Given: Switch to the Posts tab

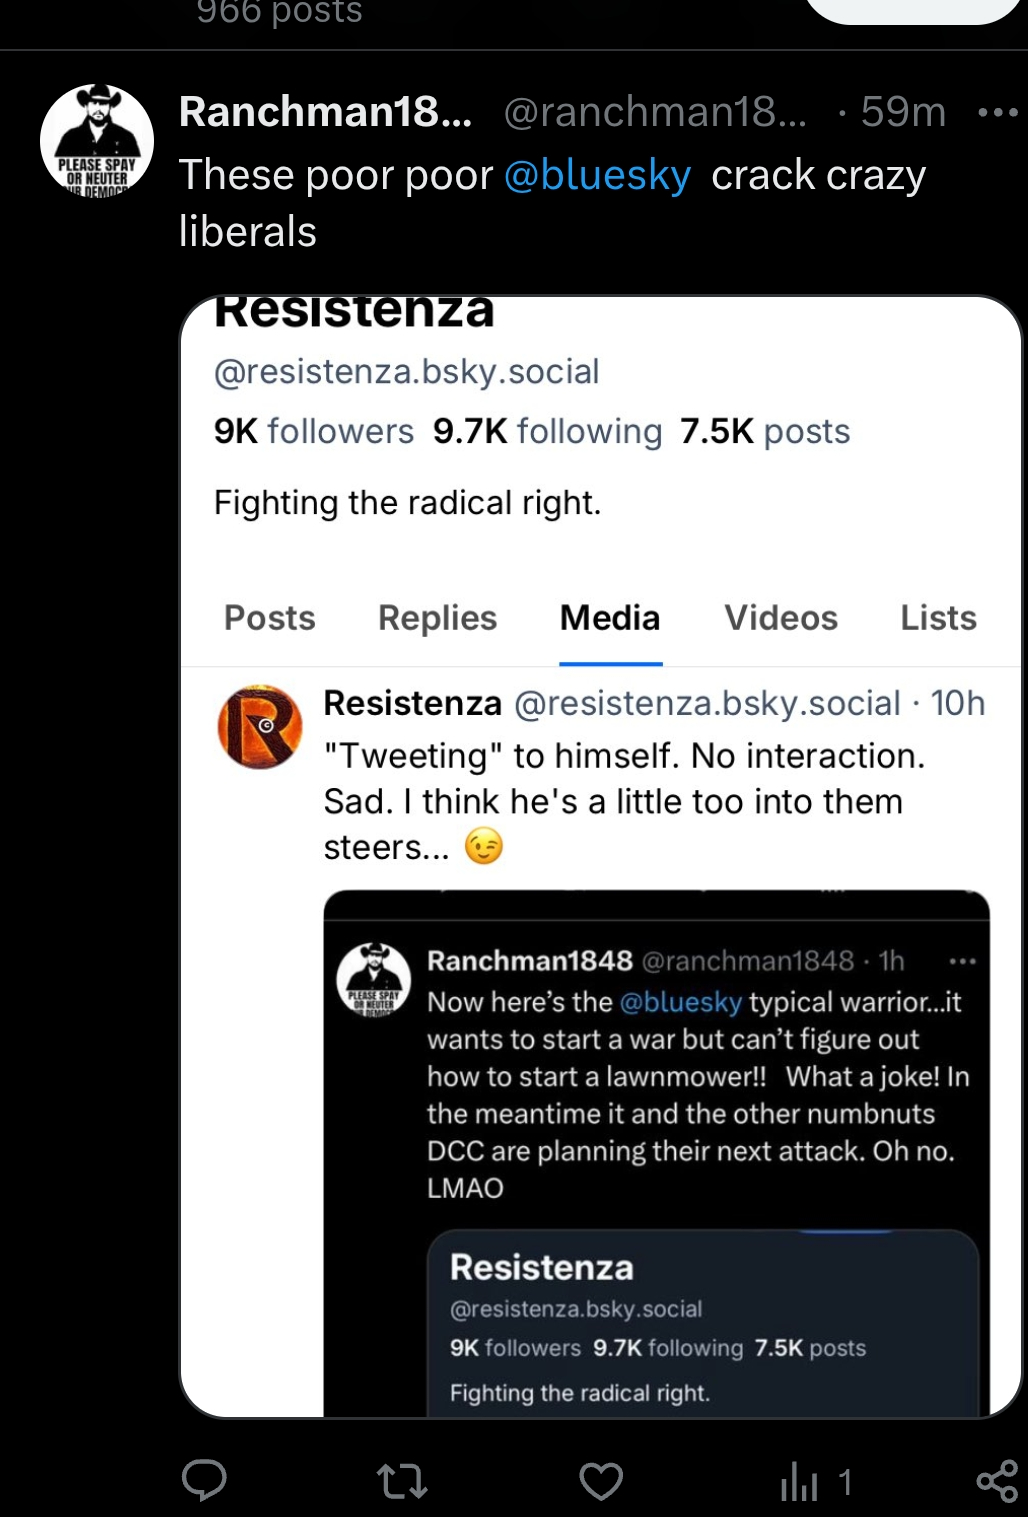Looking at the screenshot, I should (x=270, y=618).
